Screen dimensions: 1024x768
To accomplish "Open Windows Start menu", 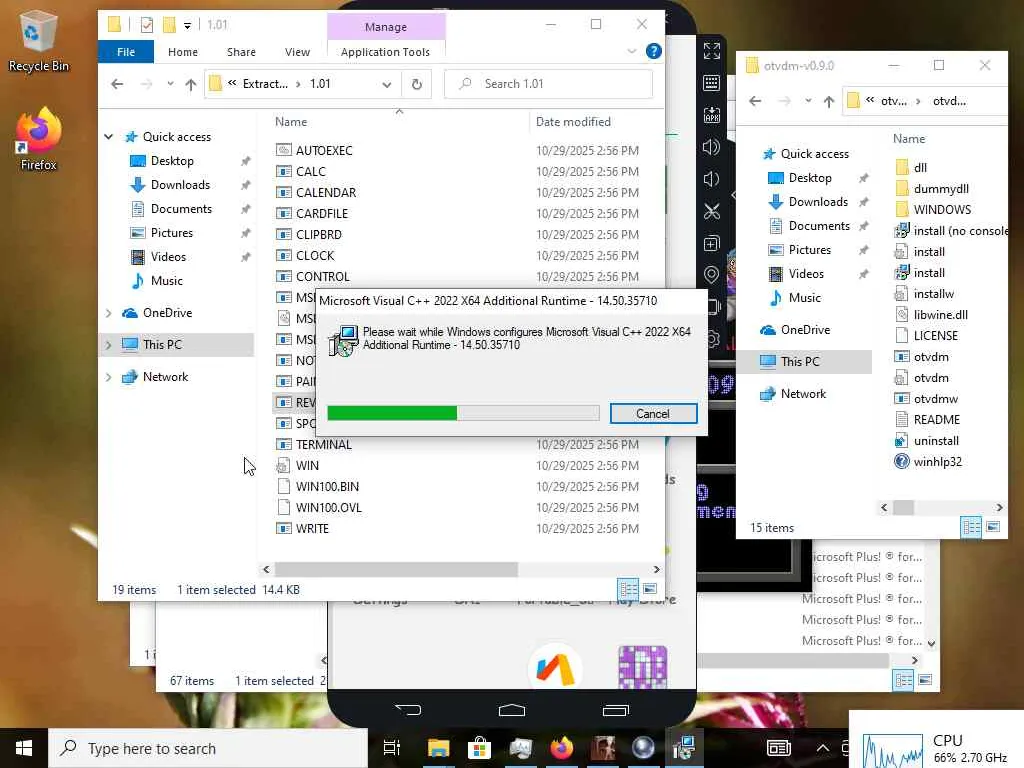I will 24,748.
